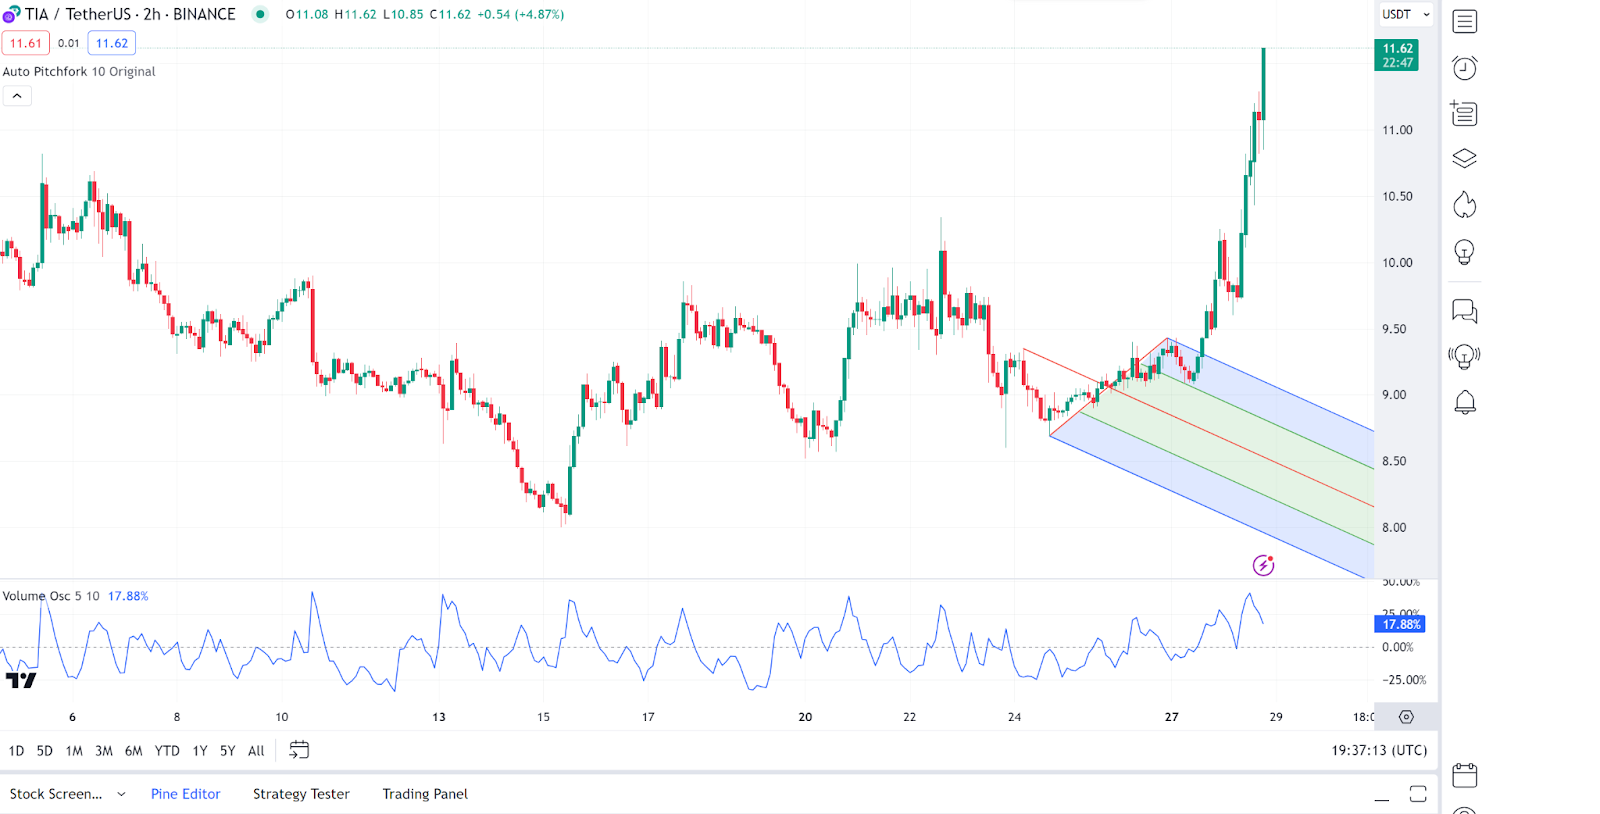
Task: Click the 27 date axis label
Action: [x=1171, y=717]
